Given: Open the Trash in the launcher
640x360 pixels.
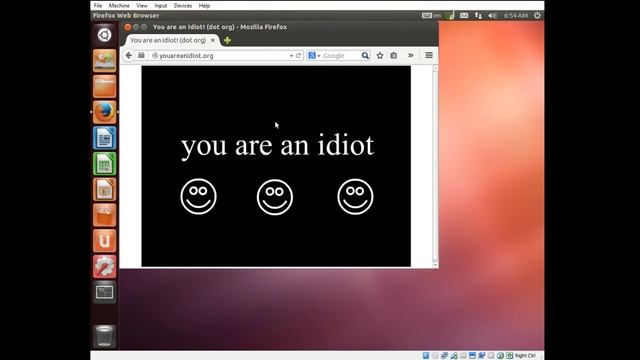Looking at the screenshot, I should point(104,336).
